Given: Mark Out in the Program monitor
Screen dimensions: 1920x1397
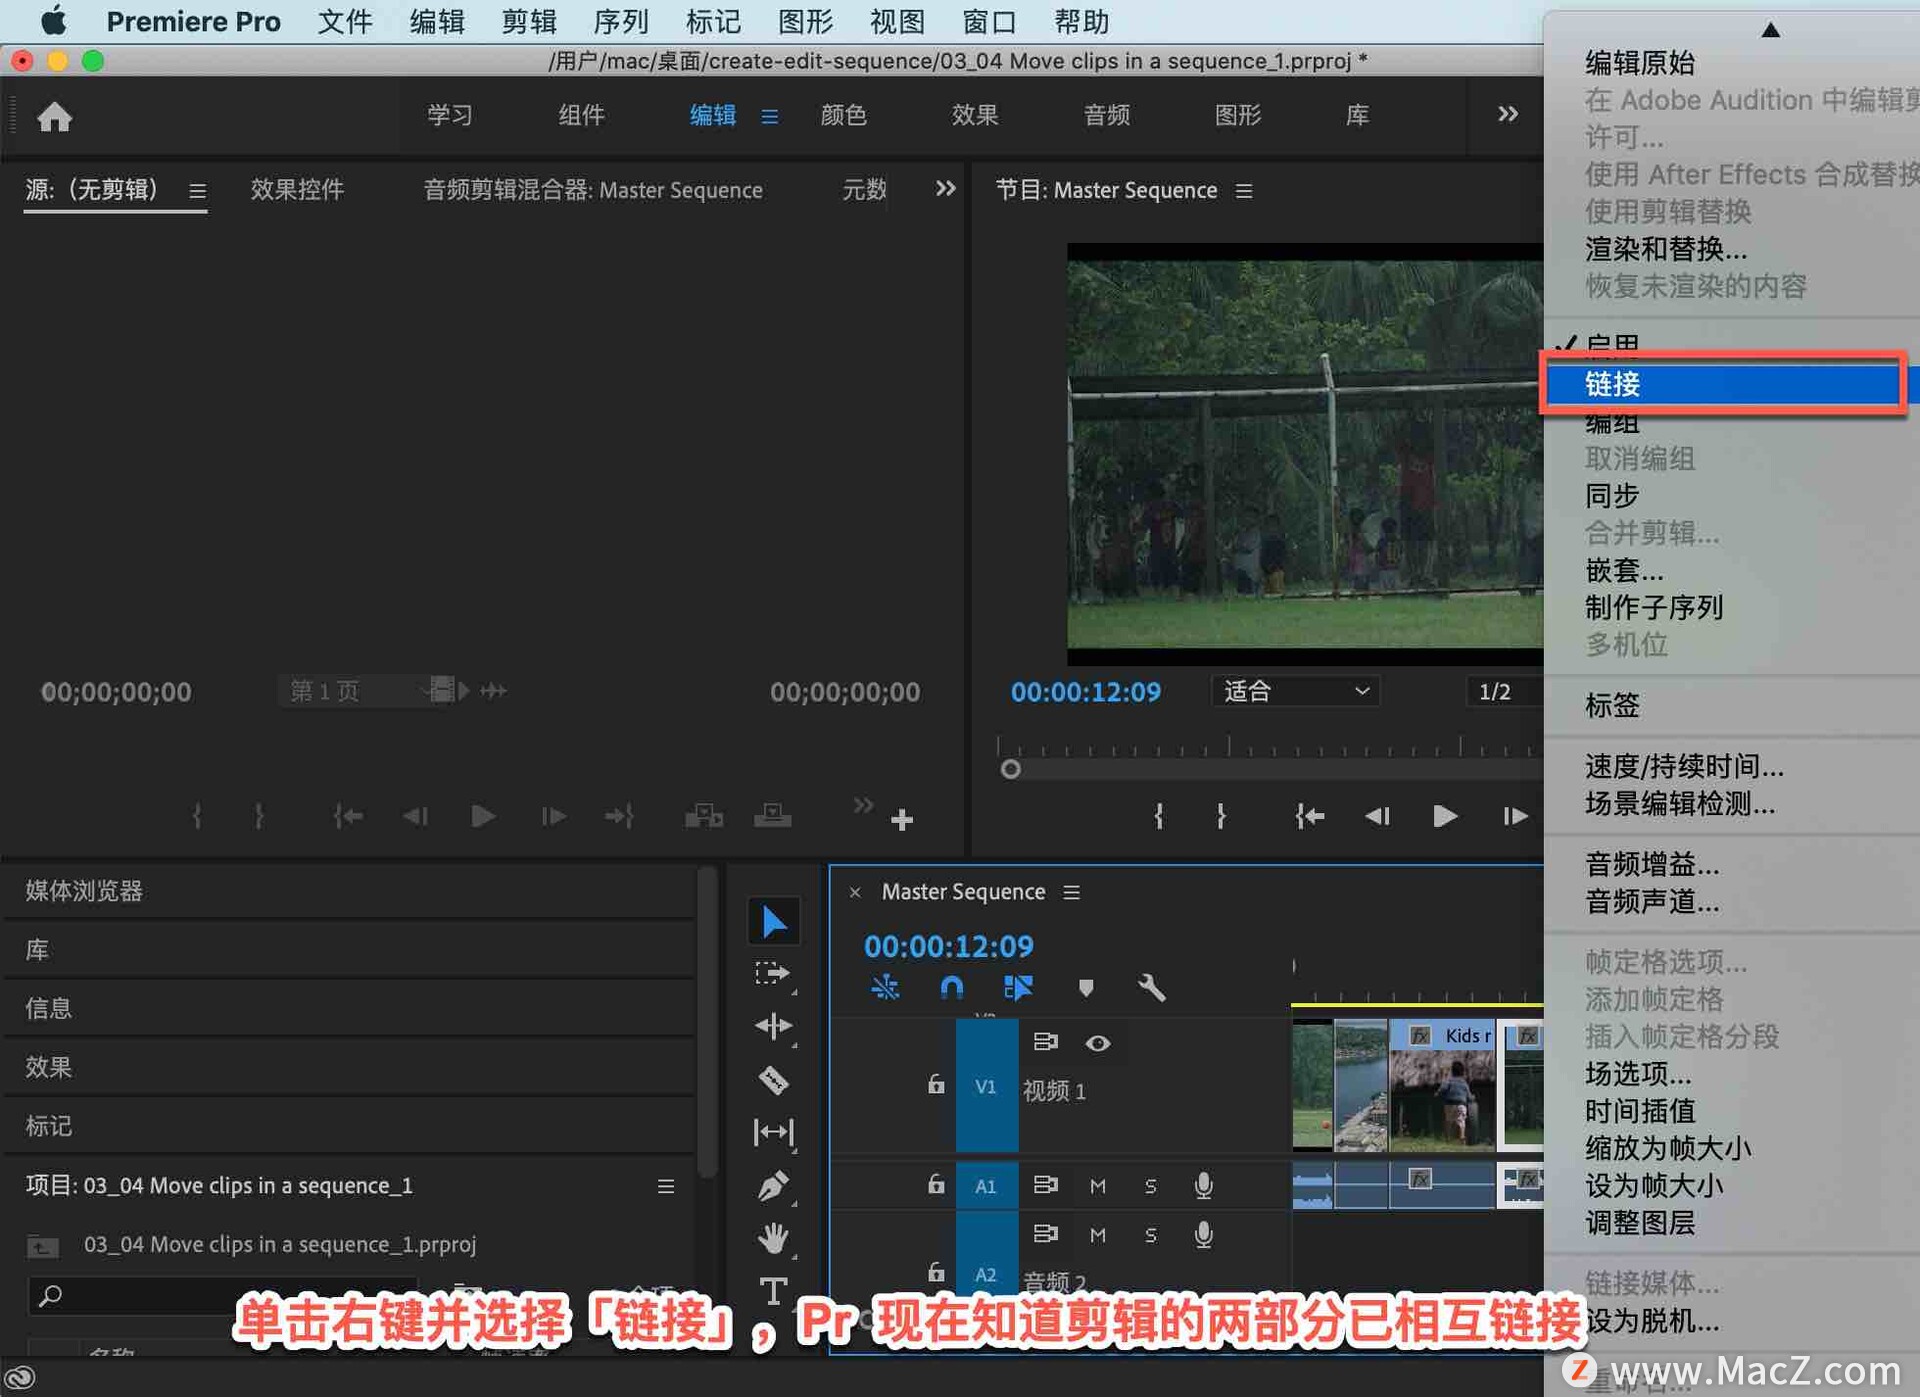Looking at the screenshot, I should pos(1221,817).
